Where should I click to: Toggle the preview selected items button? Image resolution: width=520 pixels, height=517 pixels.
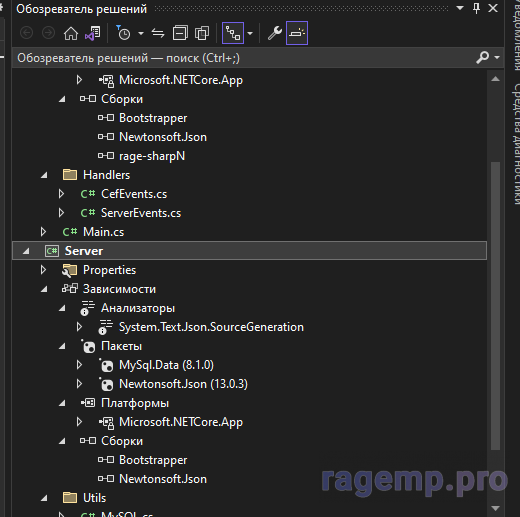pyautogui.click(x=297, y=33)
